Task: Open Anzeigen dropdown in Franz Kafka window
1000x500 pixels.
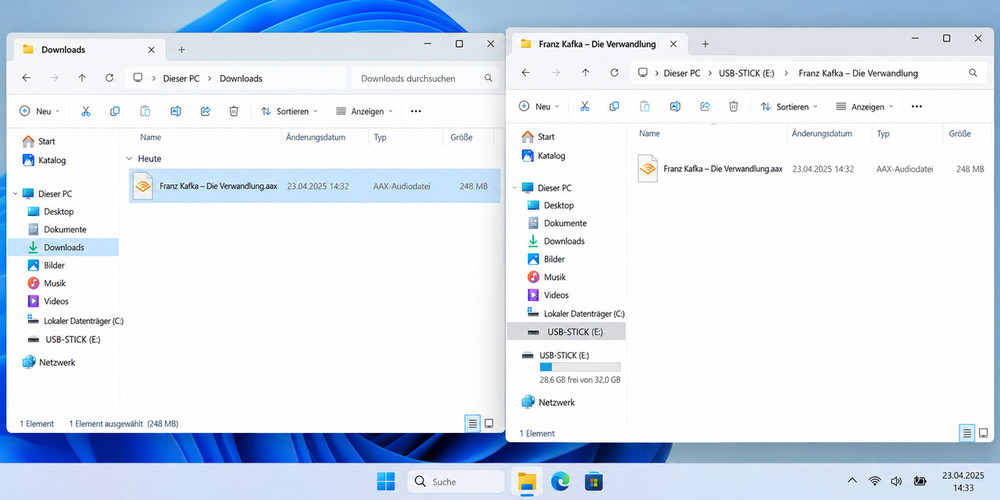Action: pyautogui.click(x=864, y=107)
